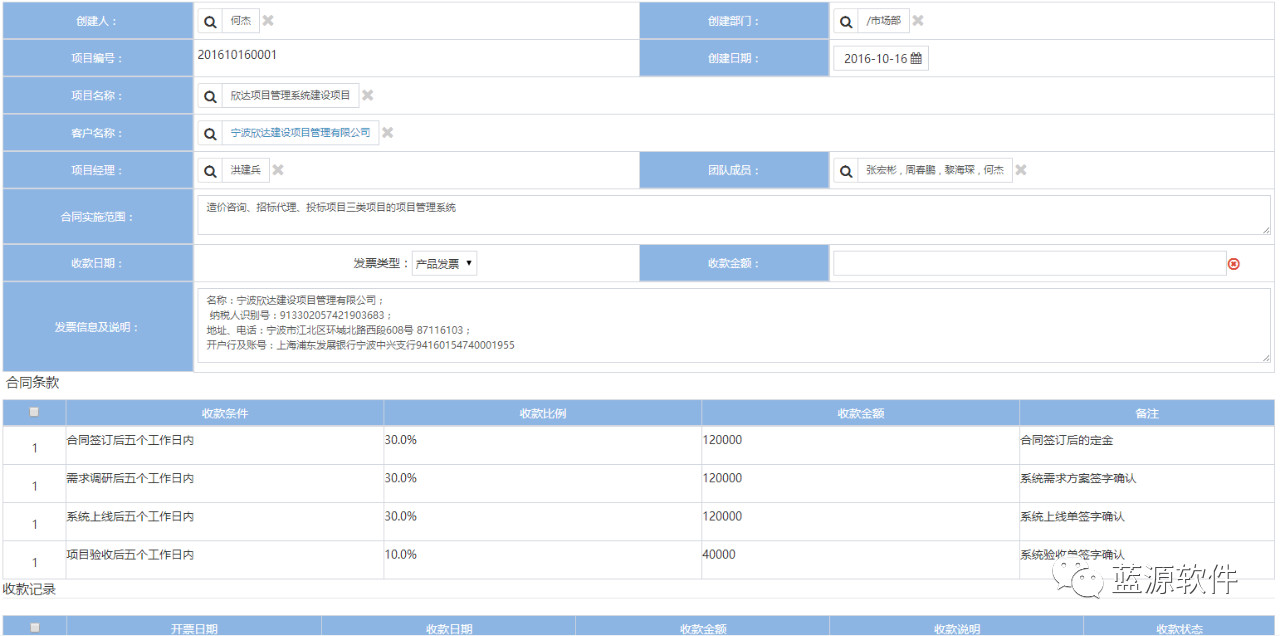Image resolution: width=1280 pixels, height=636 pixels.
Task: Clear the 创建人 value 何杰
Action: (268, 21)
